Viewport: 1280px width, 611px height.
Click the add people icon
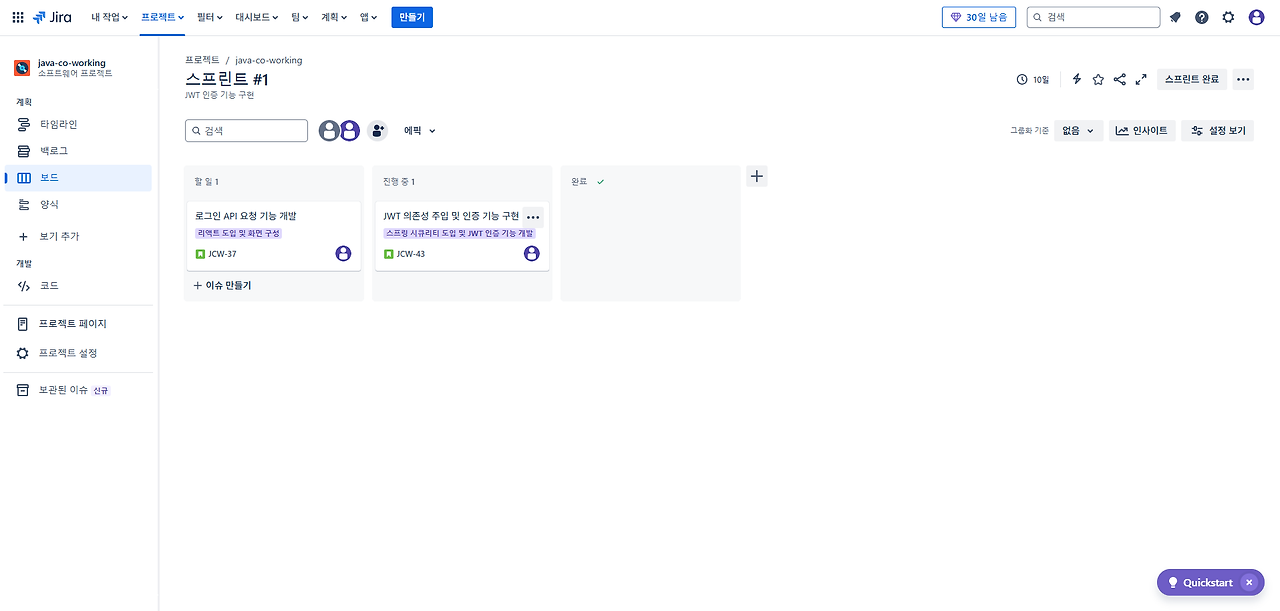click(x=377, y=130)
